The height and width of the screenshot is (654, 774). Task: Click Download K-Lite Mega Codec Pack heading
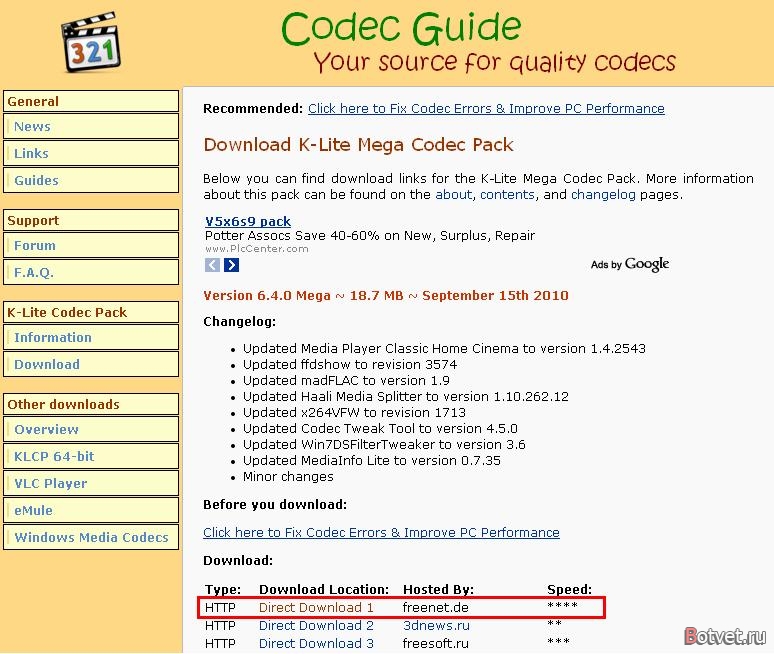pos(358,145)
